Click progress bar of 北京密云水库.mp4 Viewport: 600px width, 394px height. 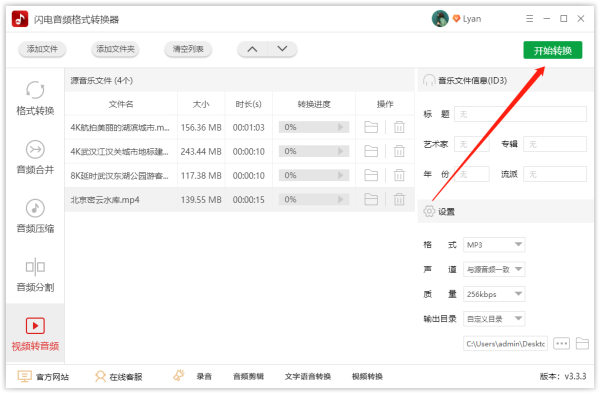click(314, 199)
